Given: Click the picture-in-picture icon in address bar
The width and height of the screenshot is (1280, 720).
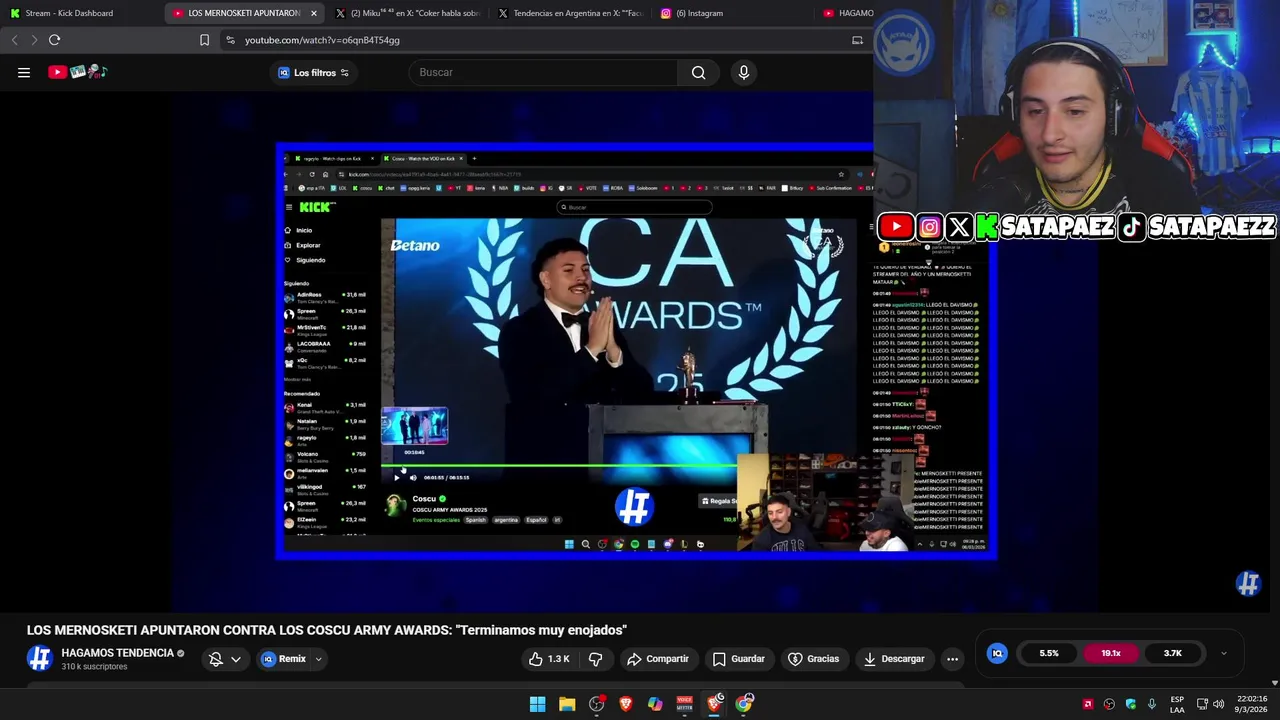Looking at the screenshot, I should tap(857, 40).
